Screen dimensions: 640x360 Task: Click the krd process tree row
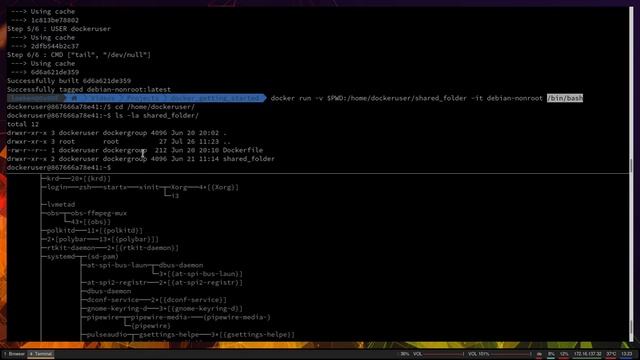tap(76, 178)
